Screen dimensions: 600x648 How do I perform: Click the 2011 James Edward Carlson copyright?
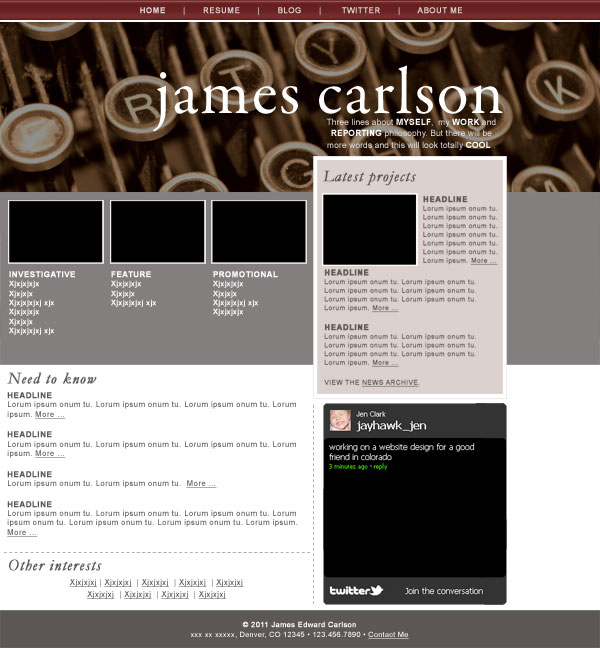pos(299,624)
